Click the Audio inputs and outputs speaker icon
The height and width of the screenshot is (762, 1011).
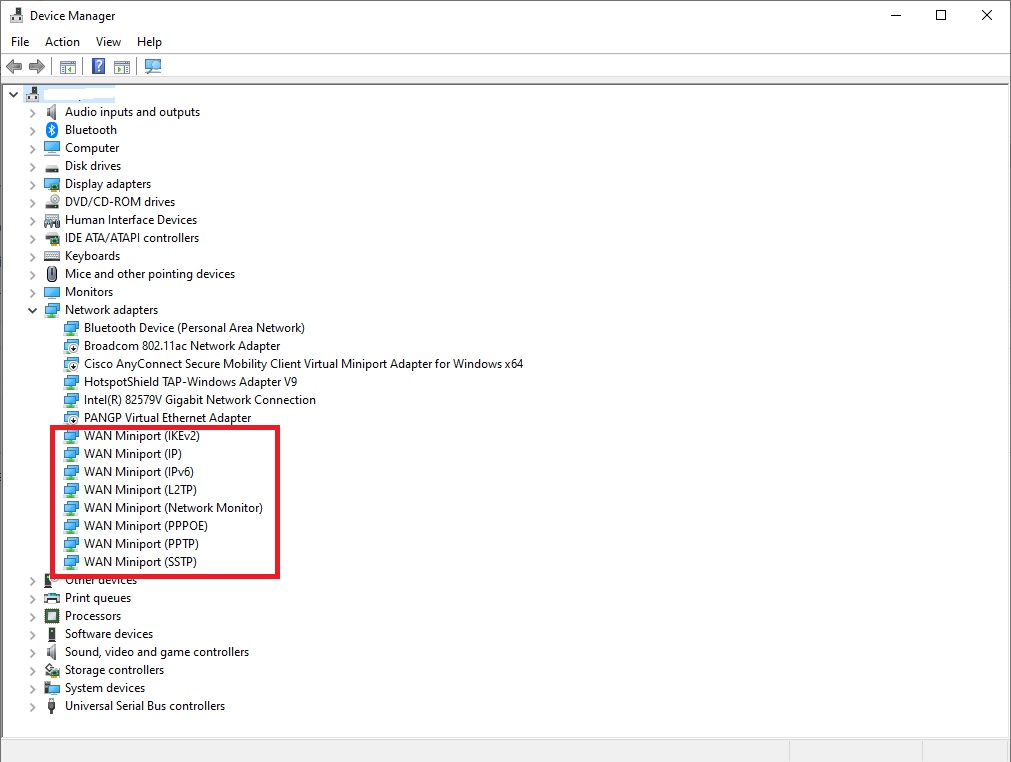pos(52,112)
